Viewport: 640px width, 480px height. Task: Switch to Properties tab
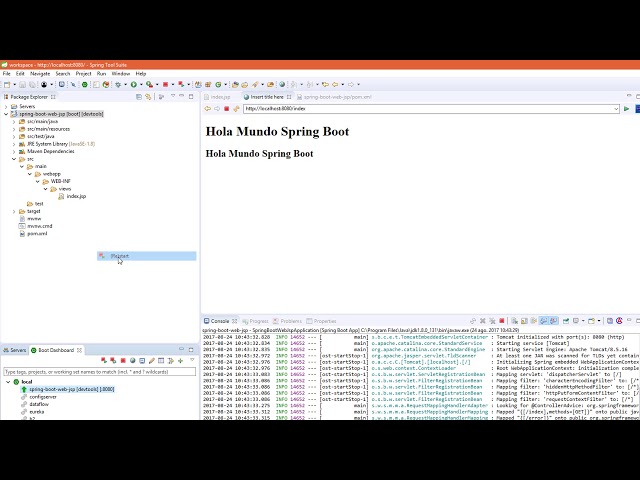[322, 321]
